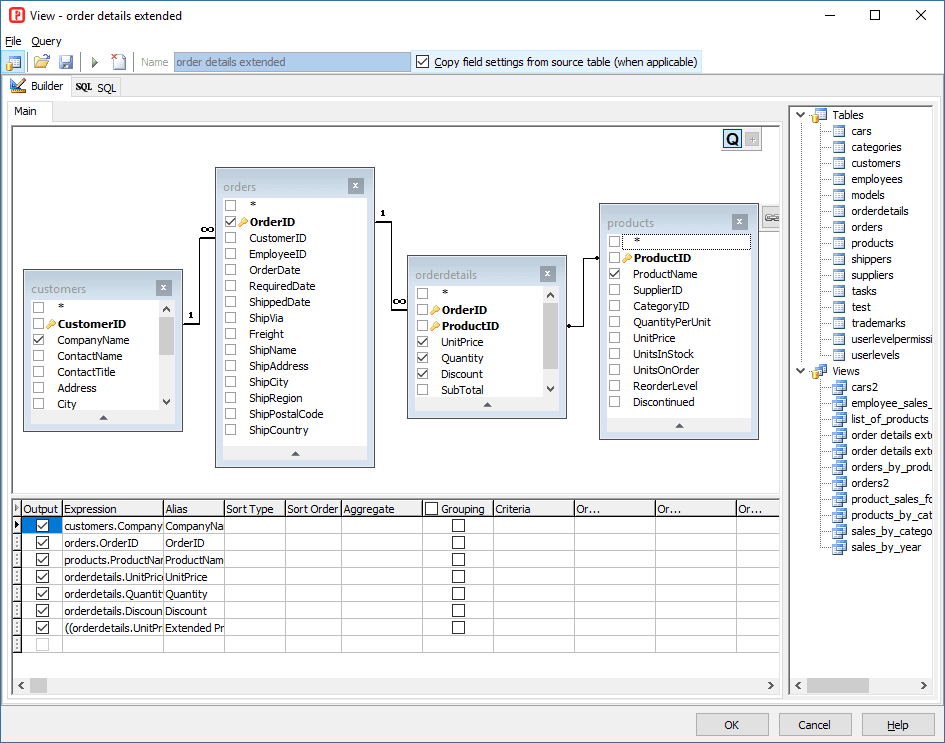This screenshot has width=945, height=743.
Task: Close the orderdetails table box
Action: pos(548,274)
